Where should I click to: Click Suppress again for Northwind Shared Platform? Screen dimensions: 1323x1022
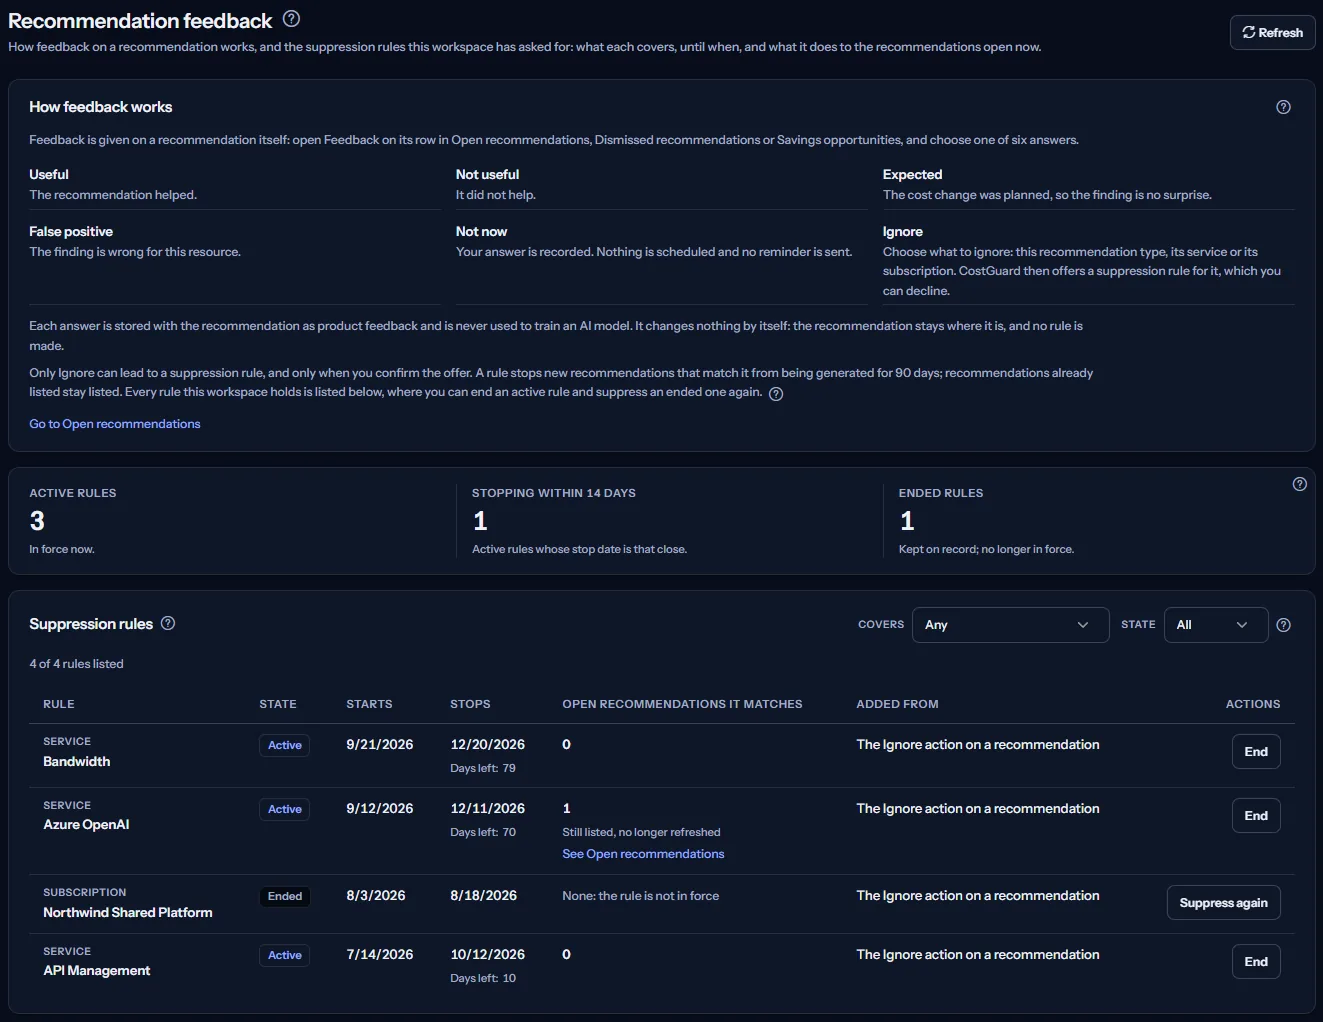click(x=1223, y=903)
